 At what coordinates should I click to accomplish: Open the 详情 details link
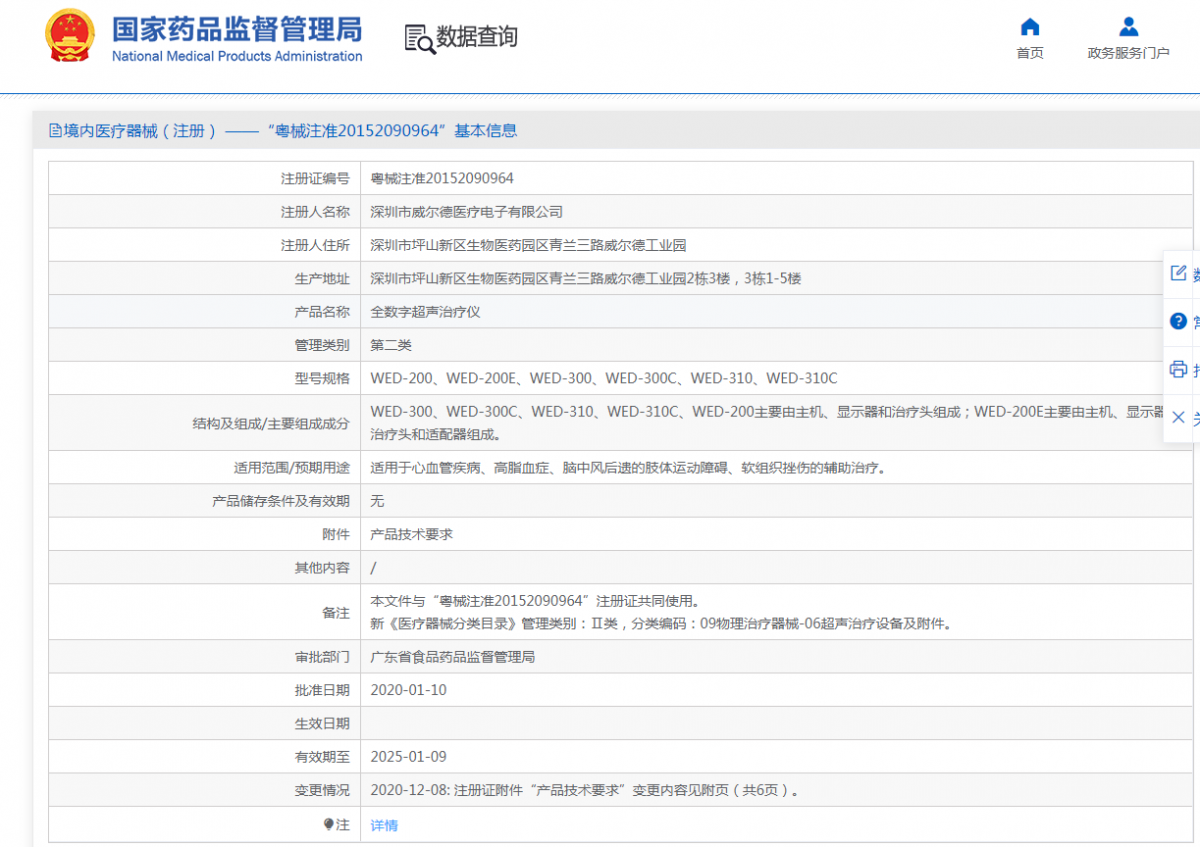point(383,823)
